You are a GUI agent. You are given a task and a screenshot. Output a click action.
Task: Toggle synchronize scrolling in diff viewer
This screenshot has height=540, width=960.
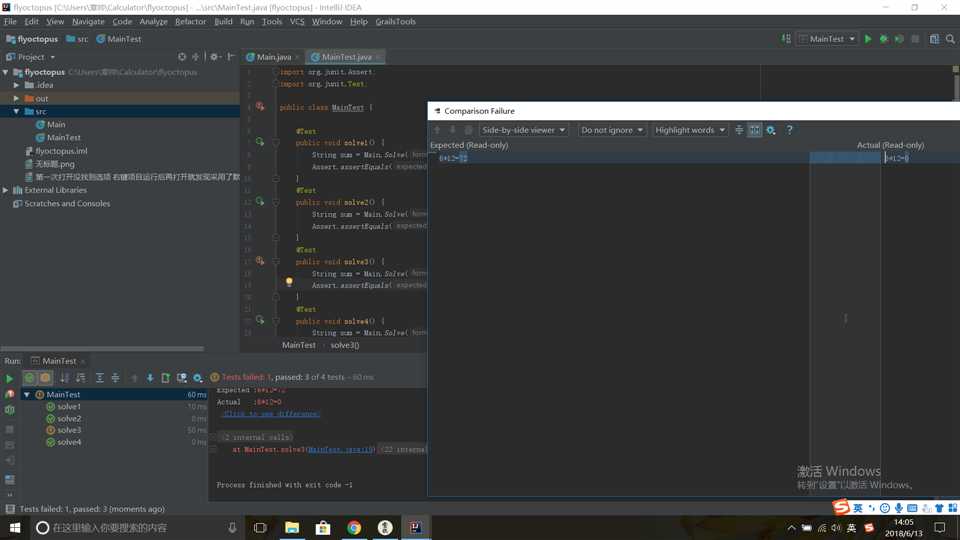754,130
